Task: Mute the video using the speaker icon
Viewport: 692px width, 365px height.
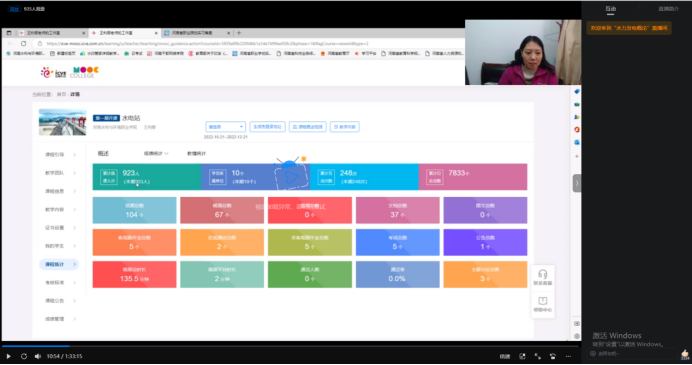Action: tap(38, 356)
